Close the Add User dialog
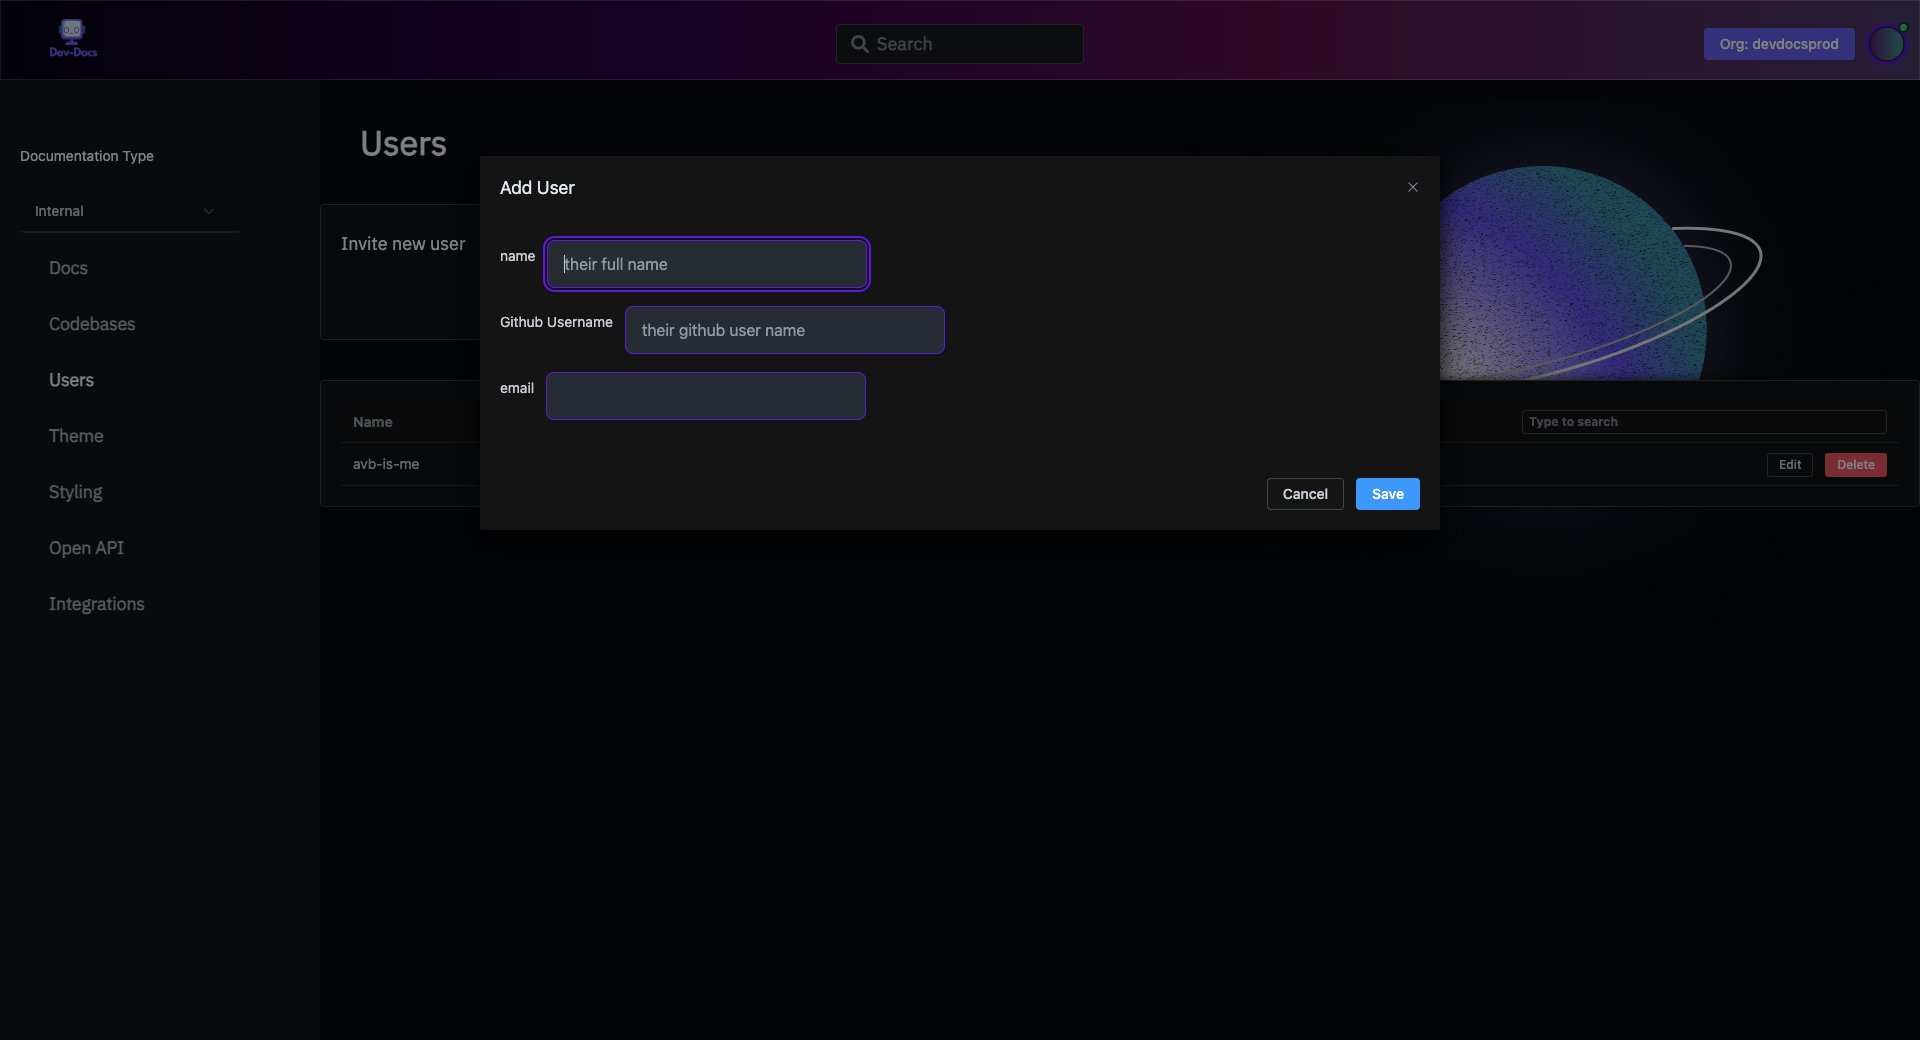This screenshot has height=1040, width=1920. pyautogui.click(x=1412, y=187)
